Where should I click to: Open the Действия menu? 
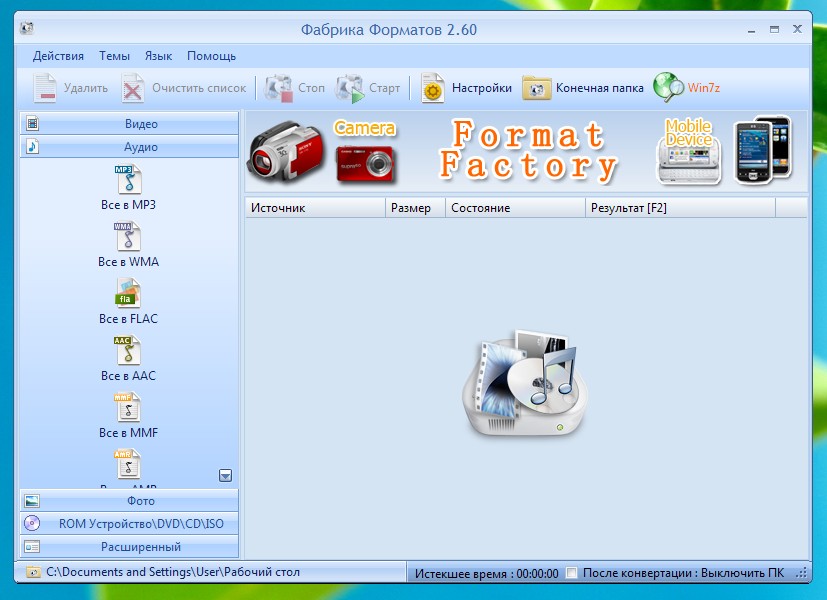point(58,56)
